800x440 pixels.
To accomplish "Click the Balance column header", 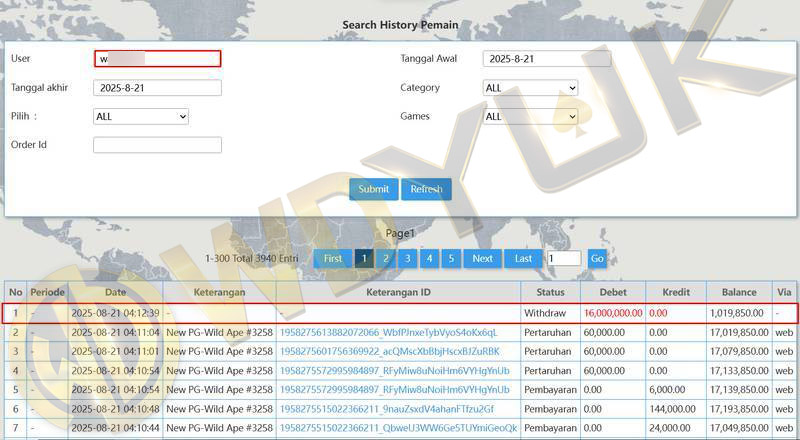I will tap(739, 292).
